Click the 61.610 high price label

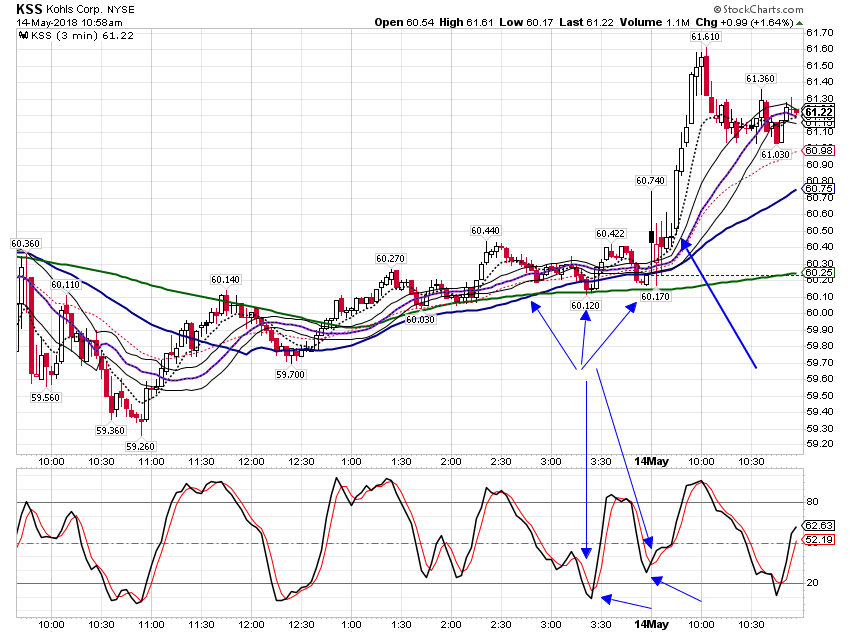tap(705, 37)
